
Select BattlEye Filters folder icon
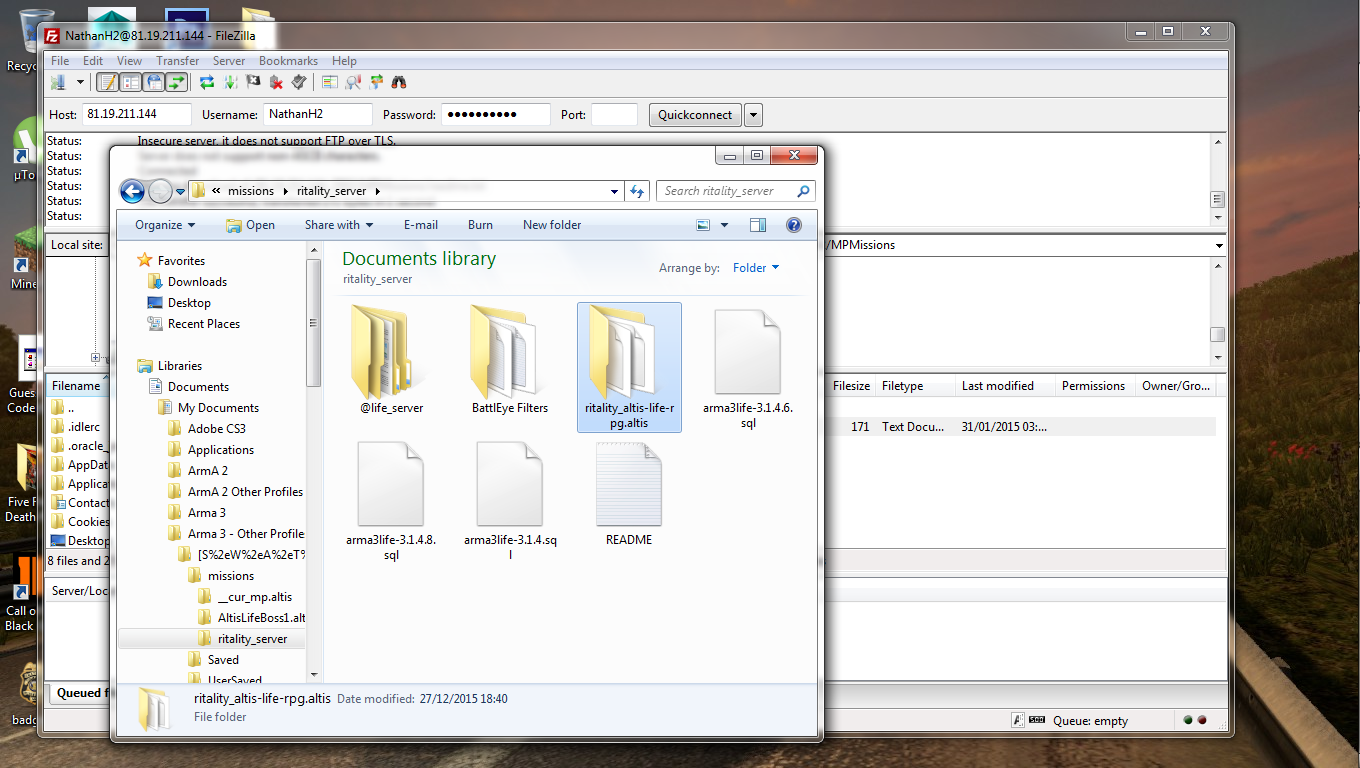click(x=510, y=351)
